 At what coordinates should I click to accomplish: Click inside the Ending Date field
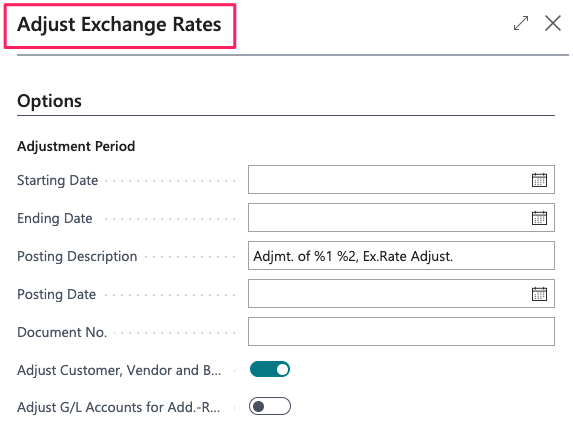tap(389, 218)
